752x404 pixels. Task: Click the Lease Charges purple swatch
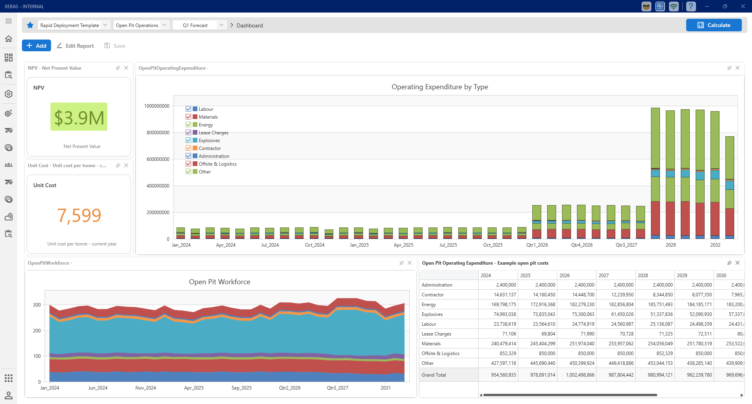[x=195, y=132]
